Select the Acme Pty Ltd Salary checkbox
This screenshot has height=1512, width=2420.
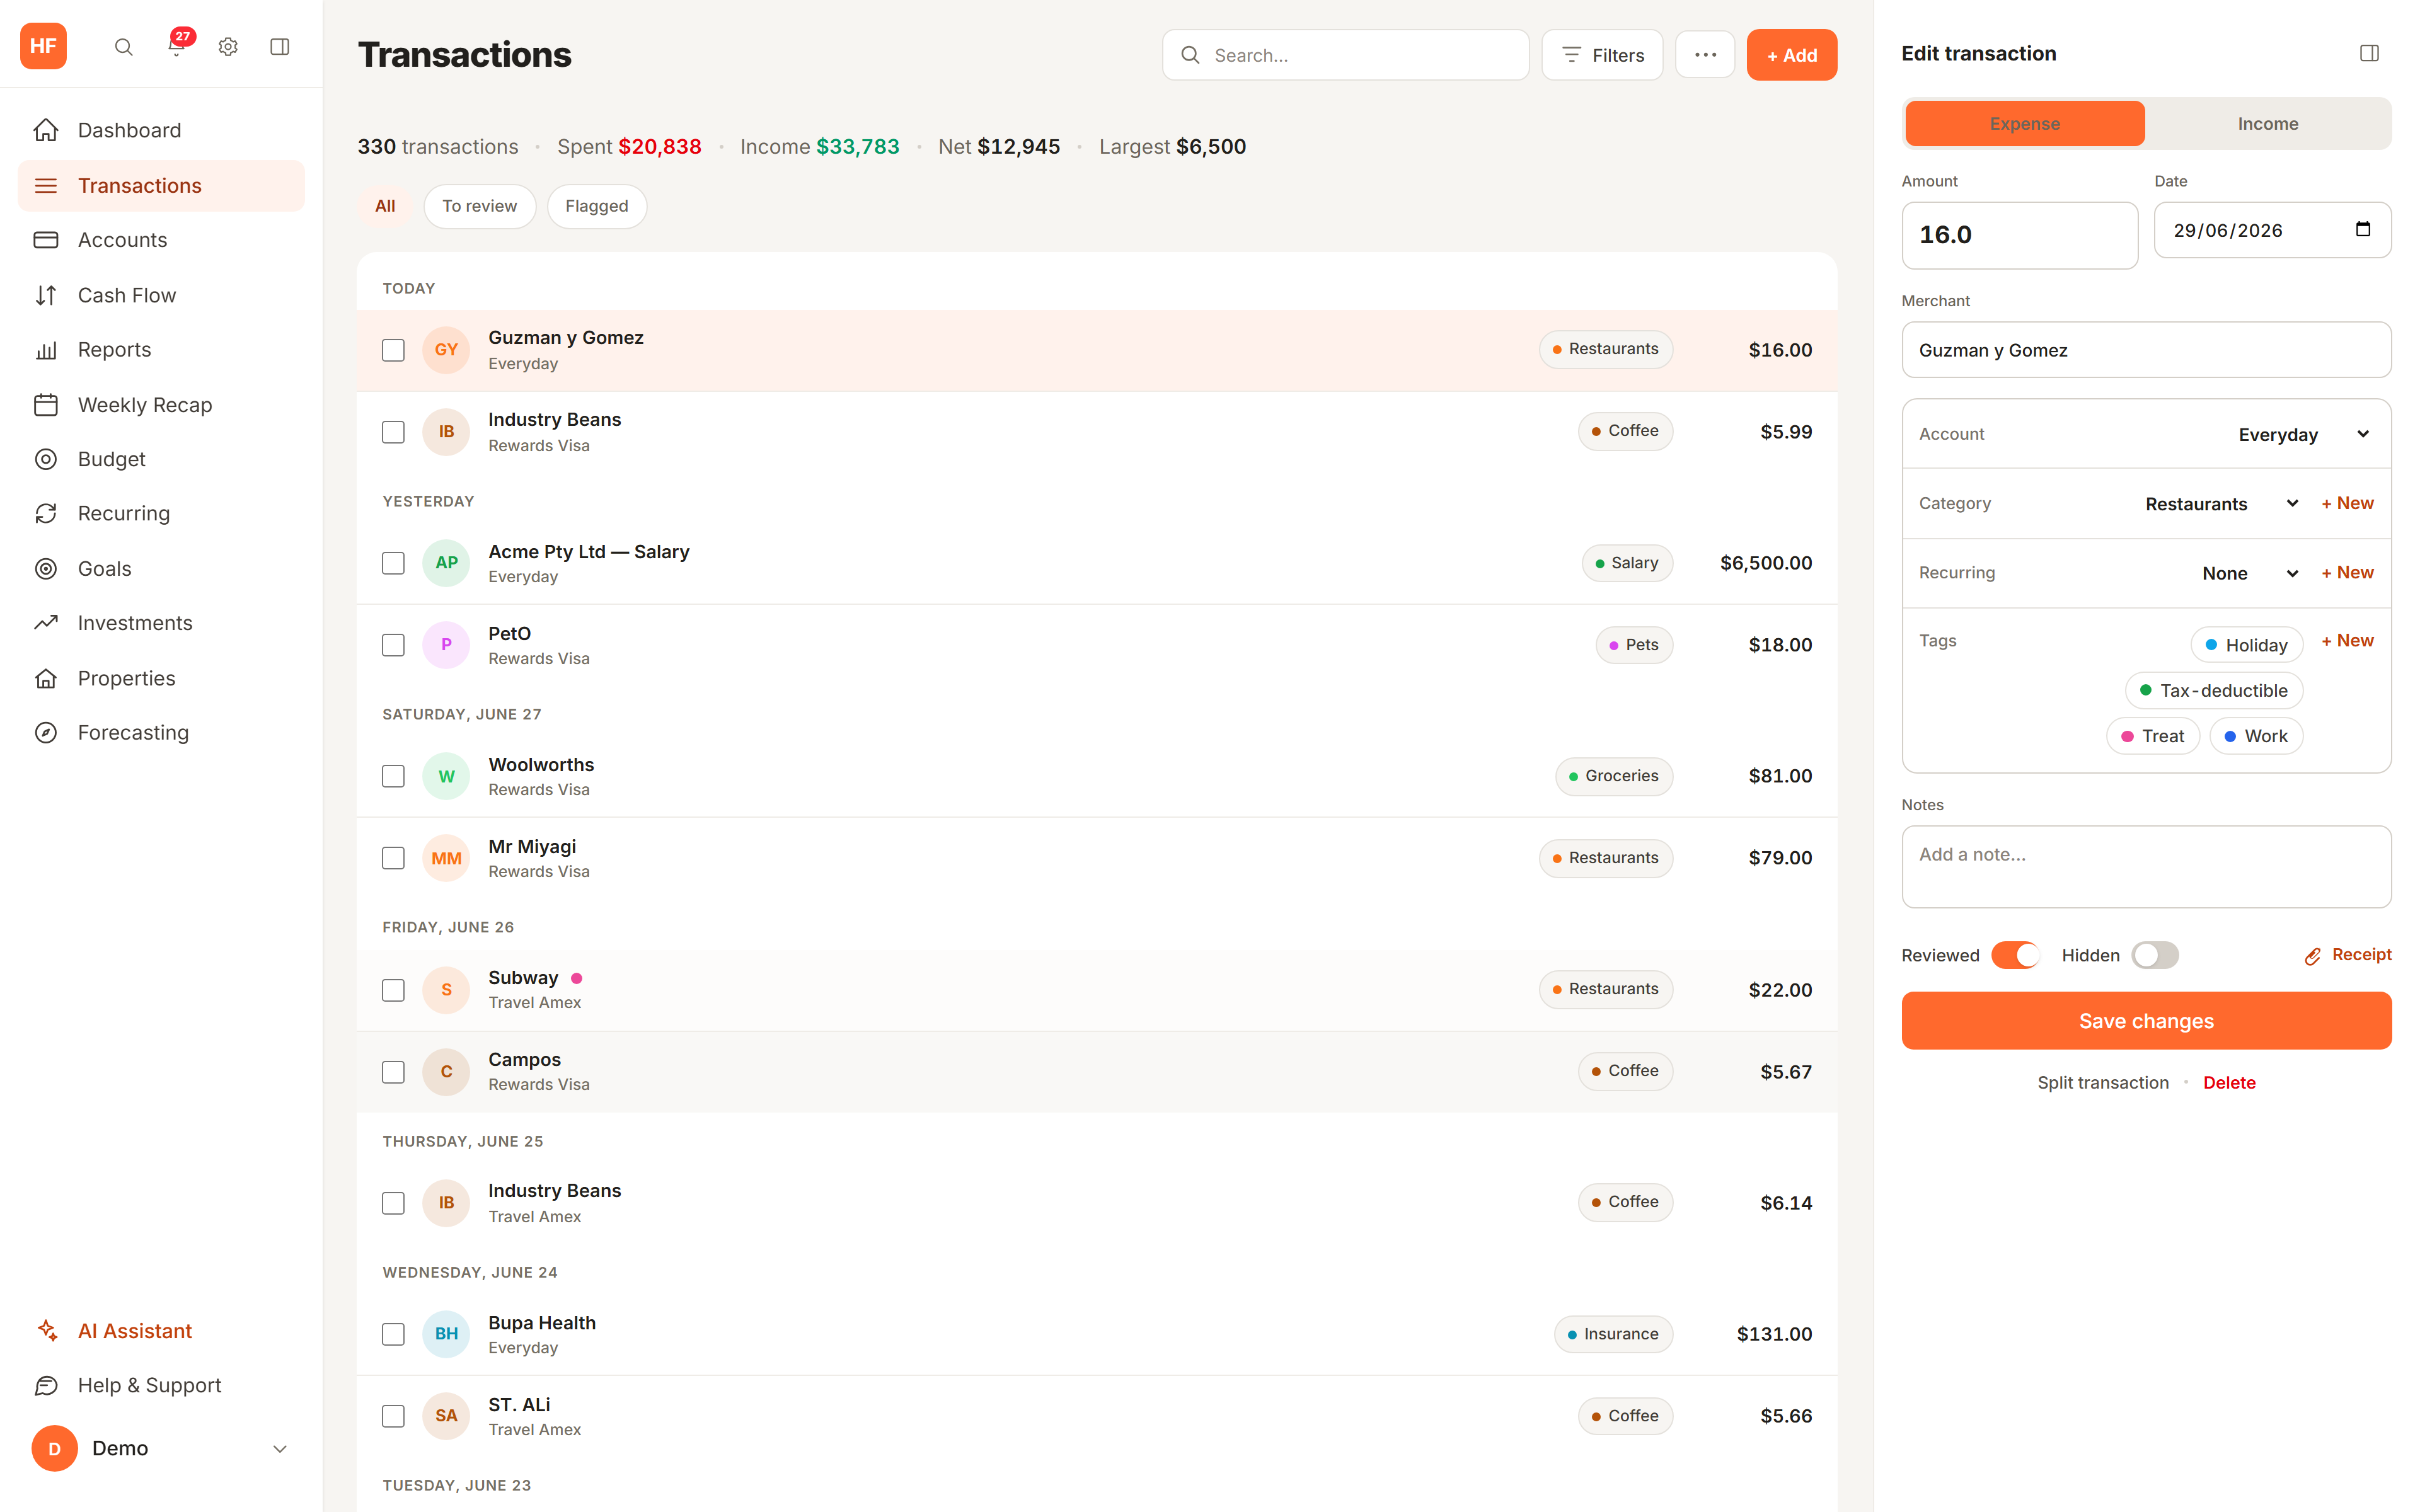pos(393,563)
